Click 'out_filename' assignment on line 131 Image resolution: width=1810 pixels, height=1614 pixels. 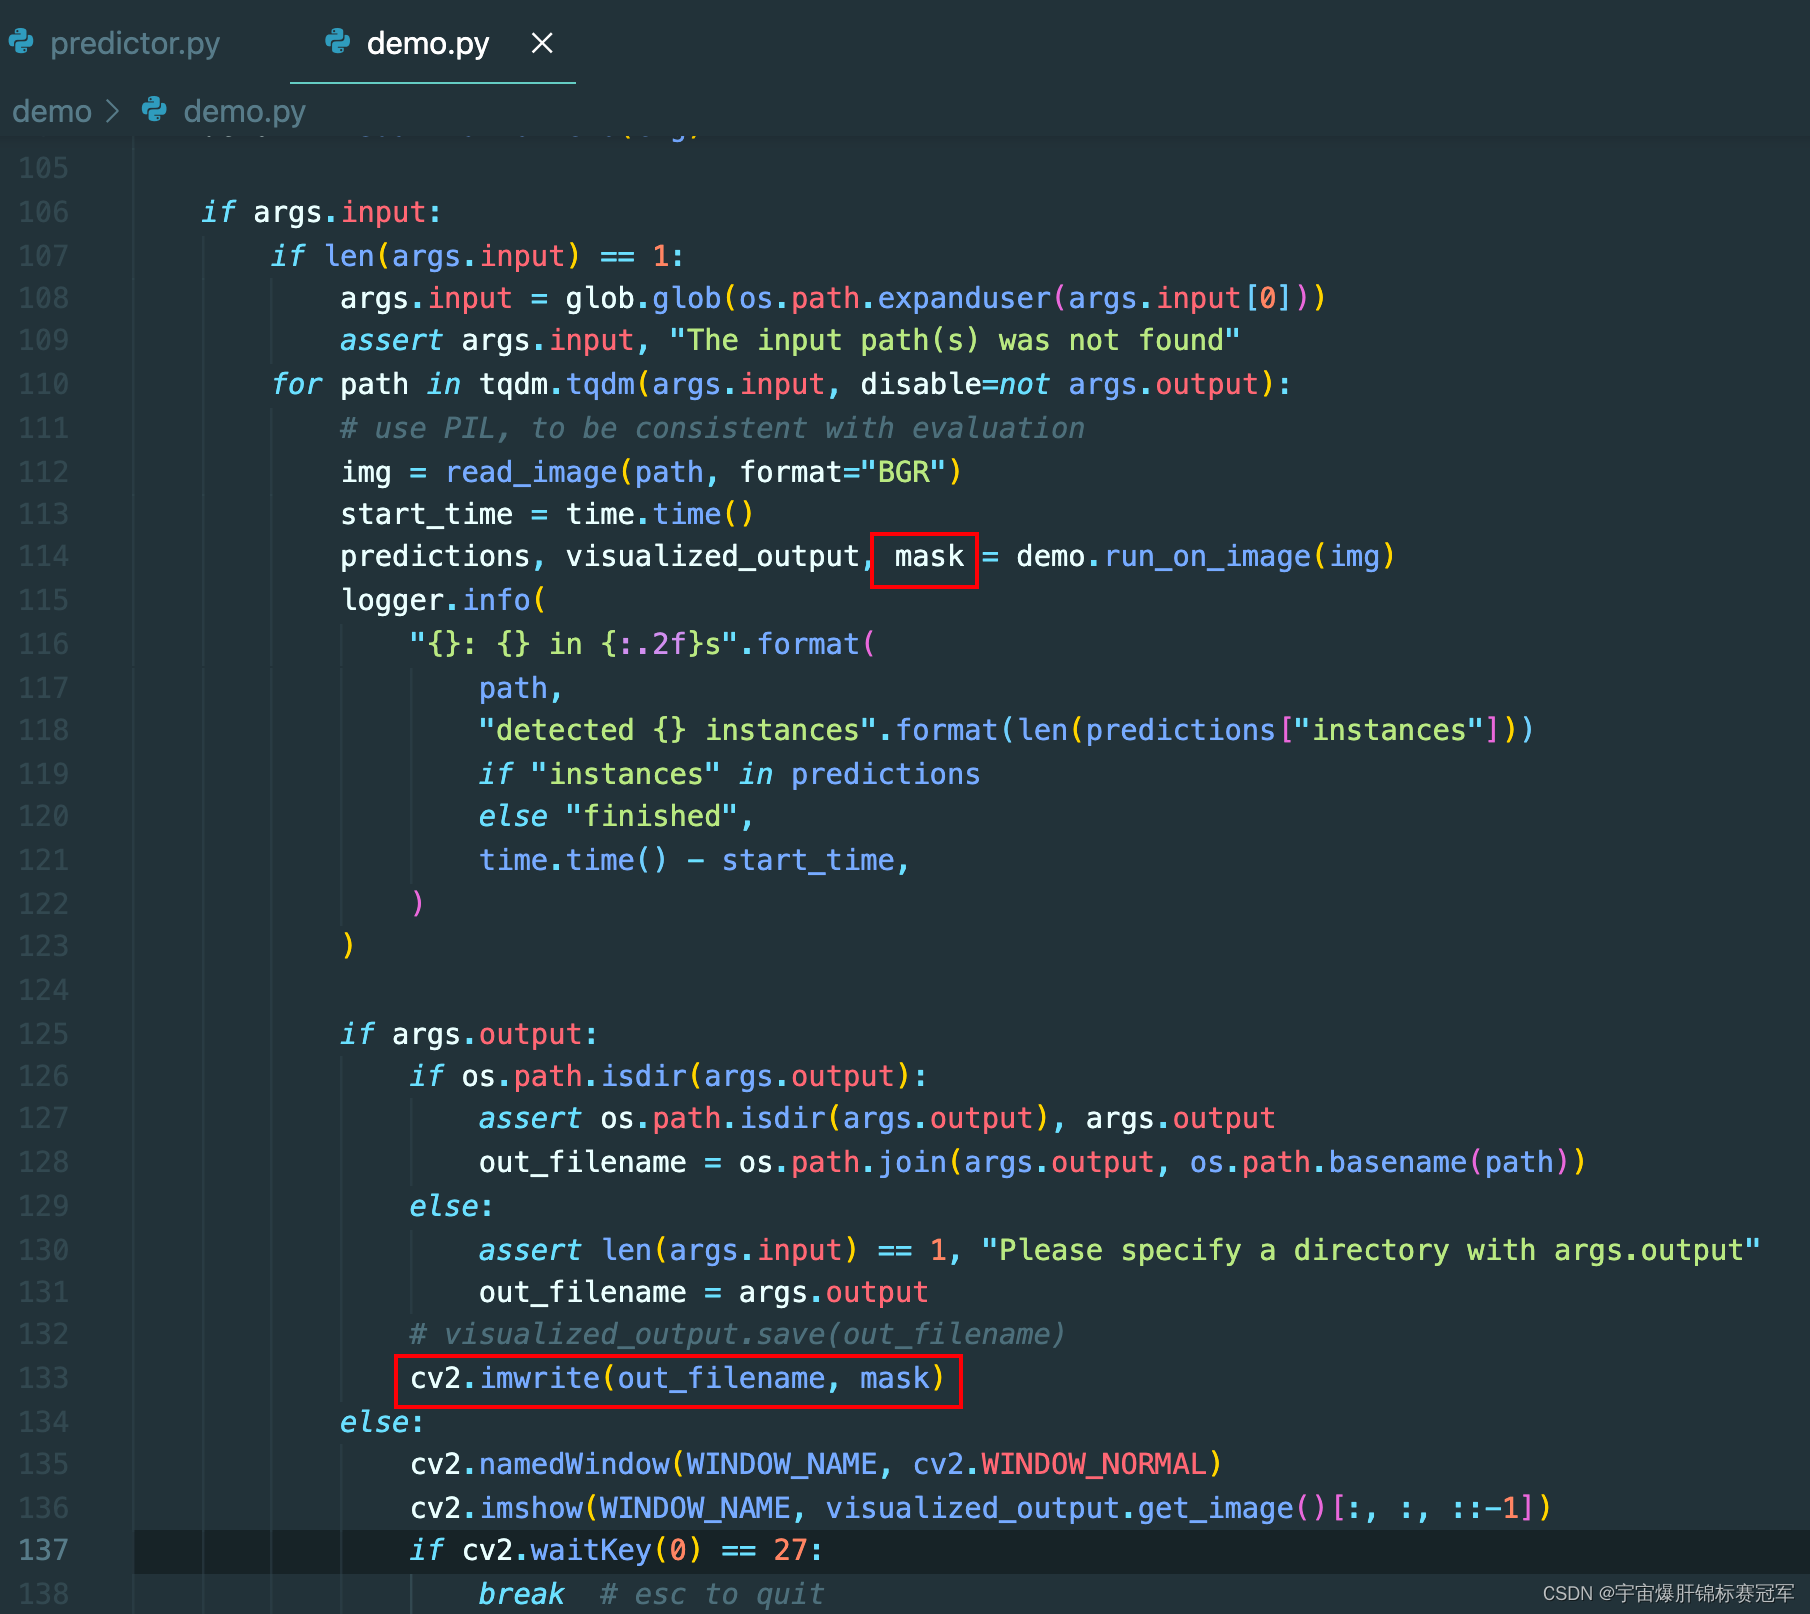[583, 1292]
